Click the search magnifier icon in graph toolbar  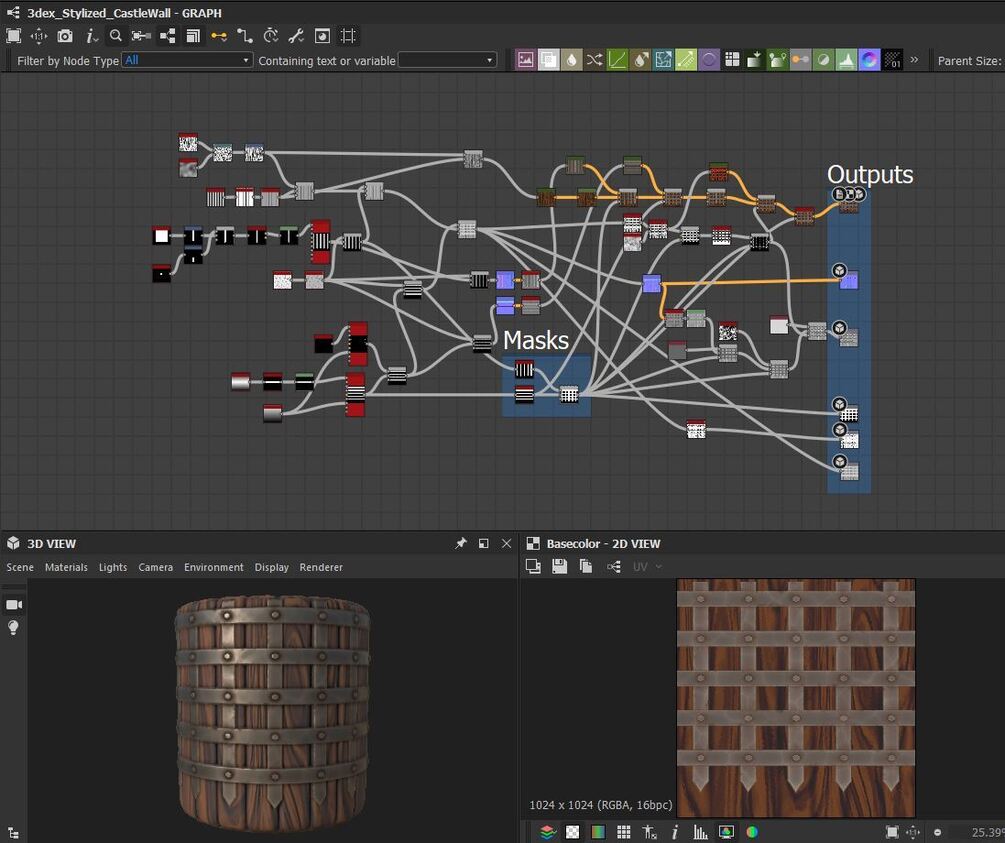pos(116,36)
